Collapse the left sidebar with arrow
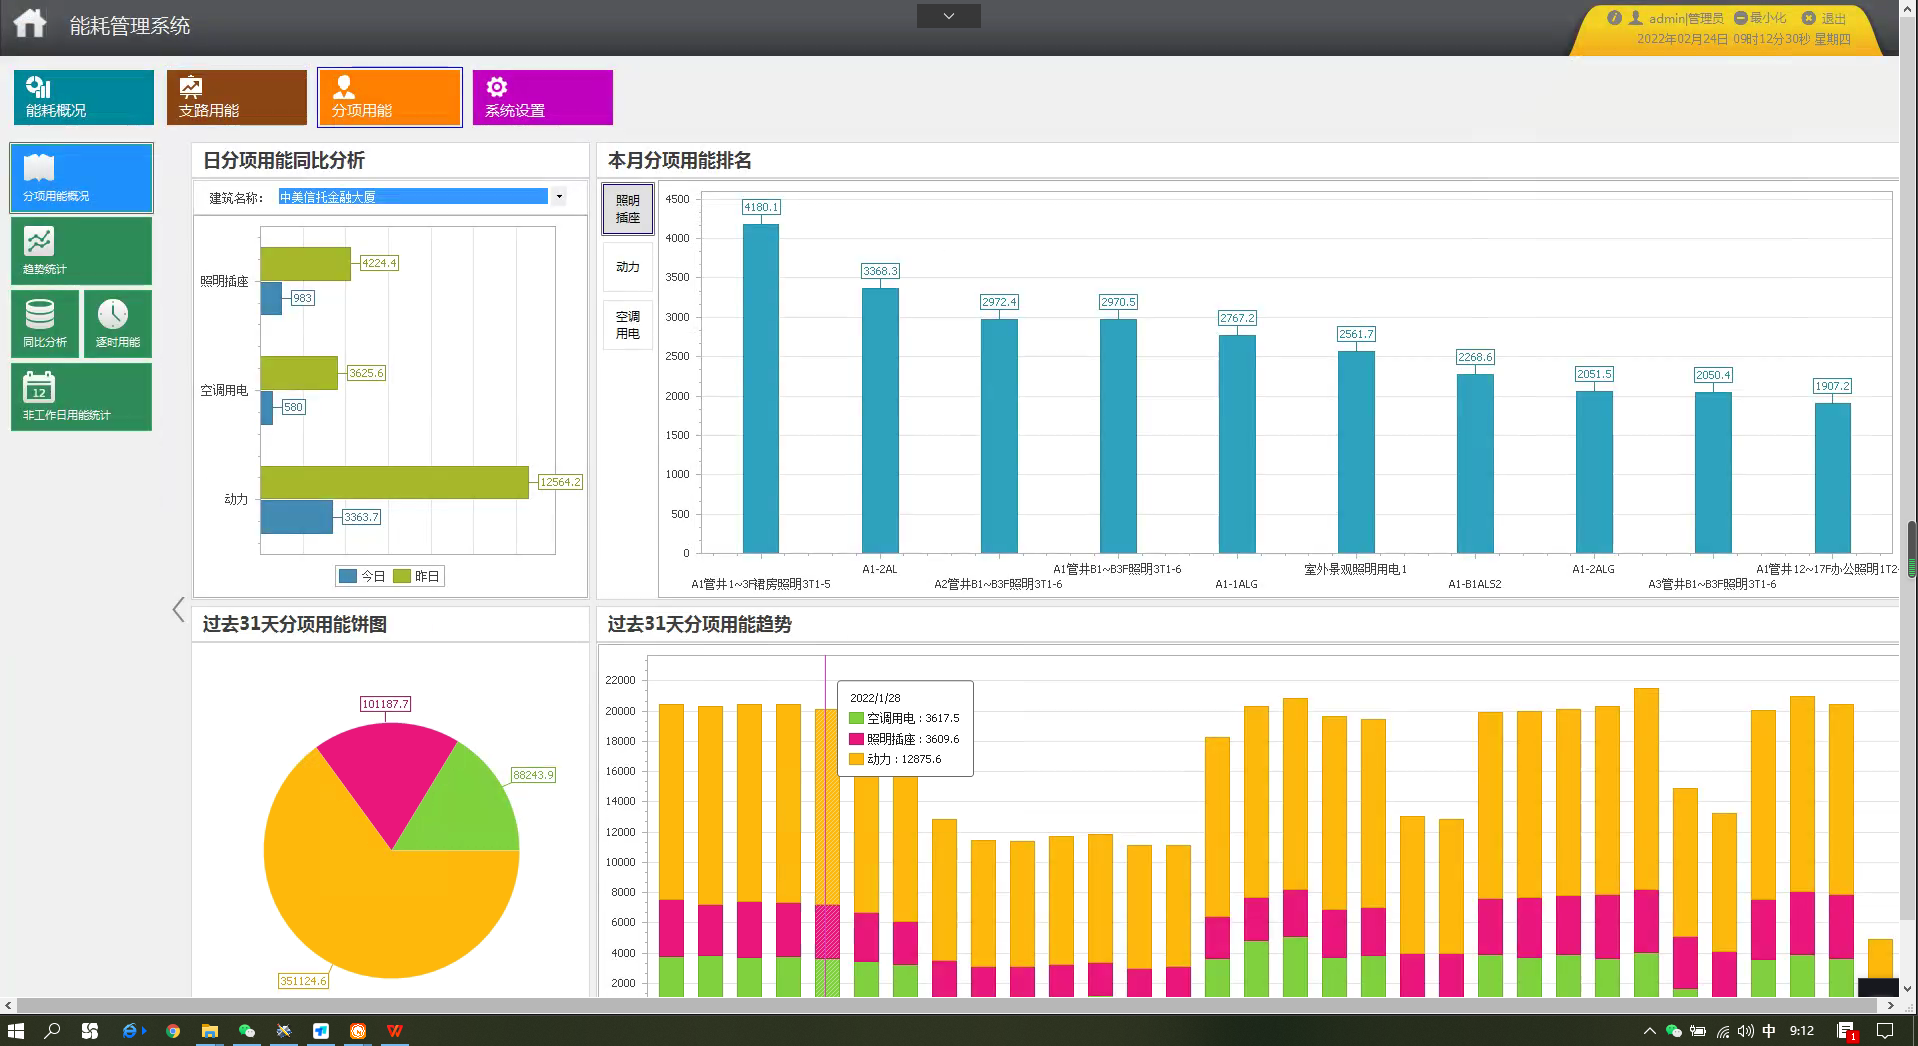Image resolution: width=1918 pixels, height=1046 pixels. coord(178,610)
